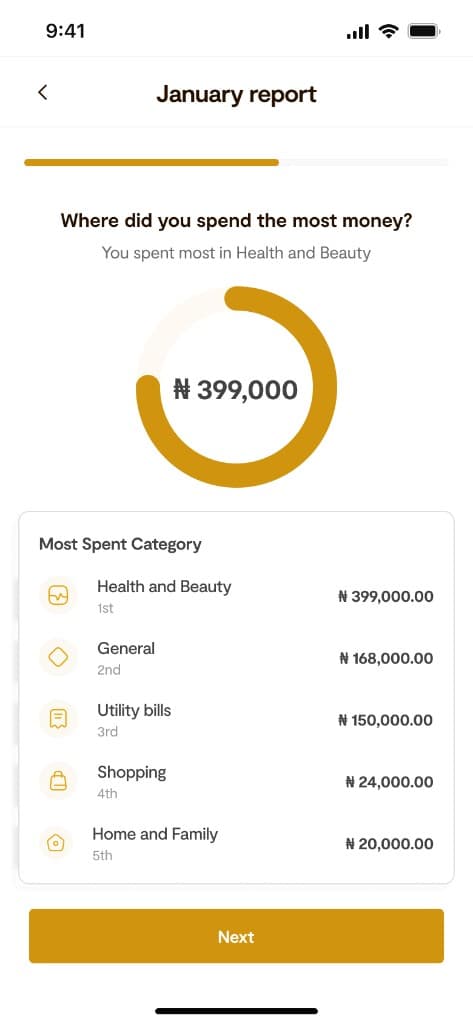Viewport: 473px width, 1024px height.
Task: Tap the ₦ 399,000 donut chart center
Action: coord(235,390)
